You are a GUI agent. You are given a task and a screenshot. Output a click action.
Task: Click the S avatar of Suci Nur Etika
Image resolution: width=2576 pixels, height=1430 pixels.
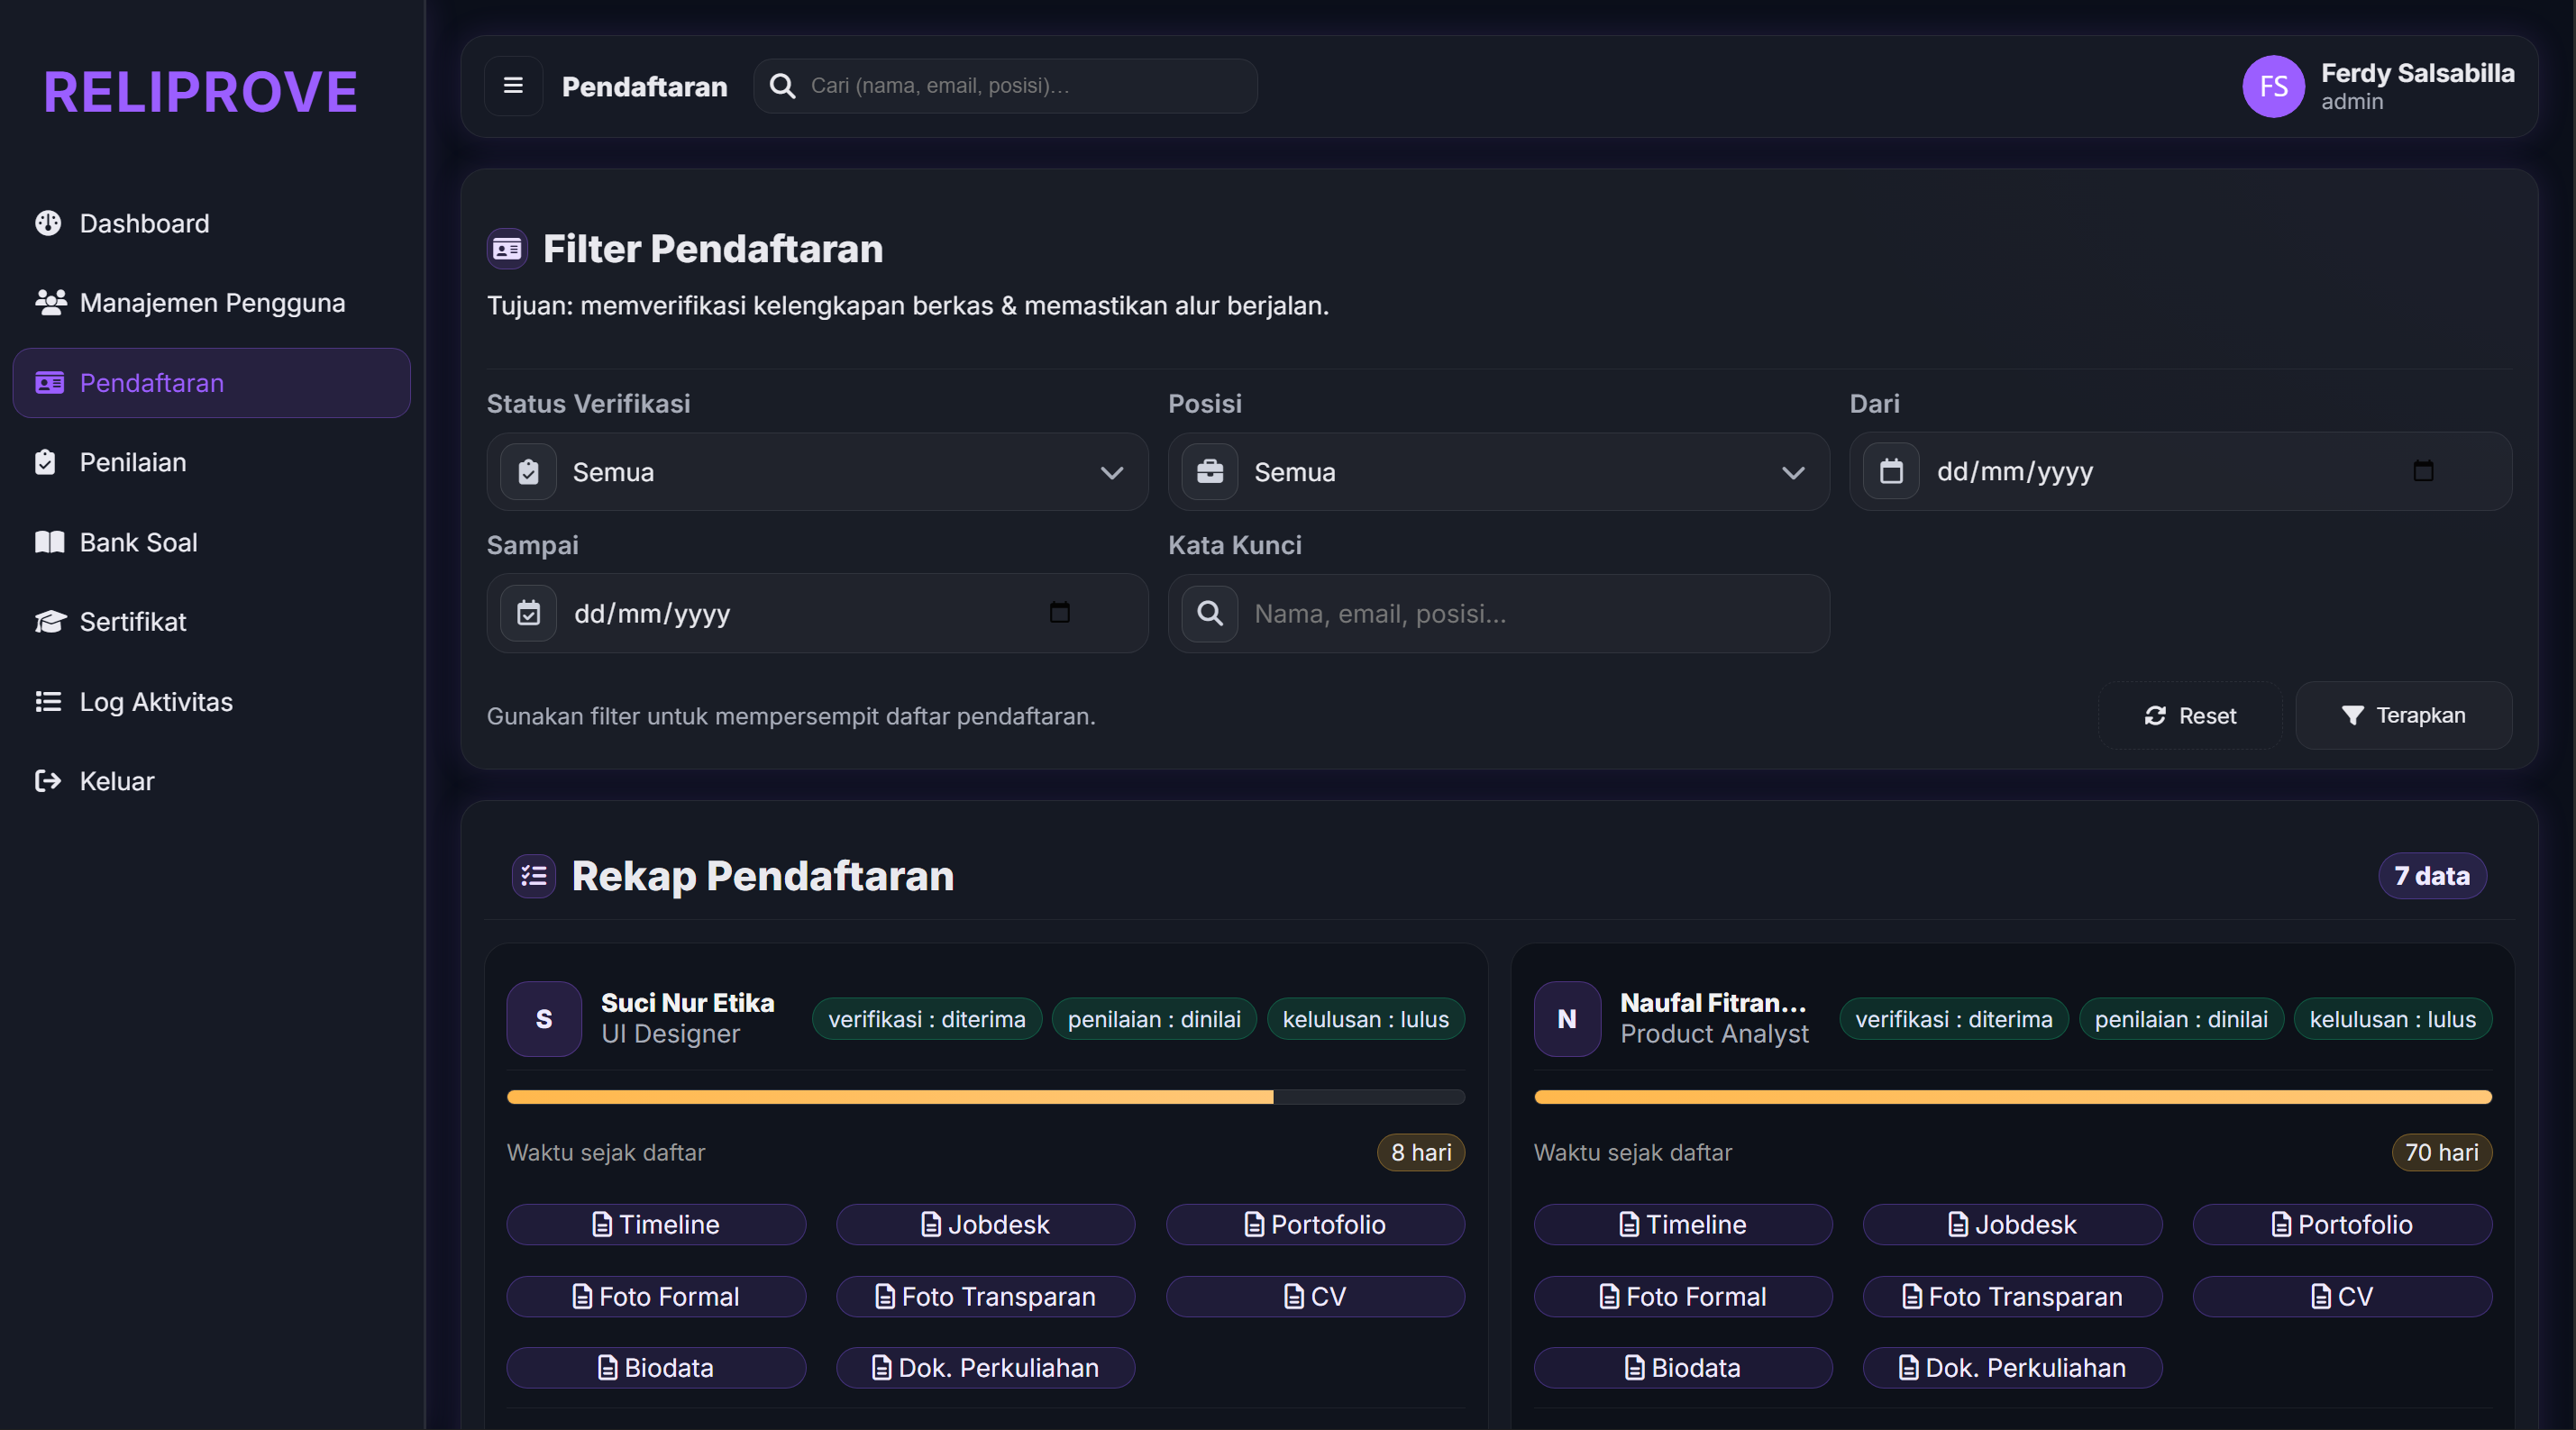[x=544, y=1019]
